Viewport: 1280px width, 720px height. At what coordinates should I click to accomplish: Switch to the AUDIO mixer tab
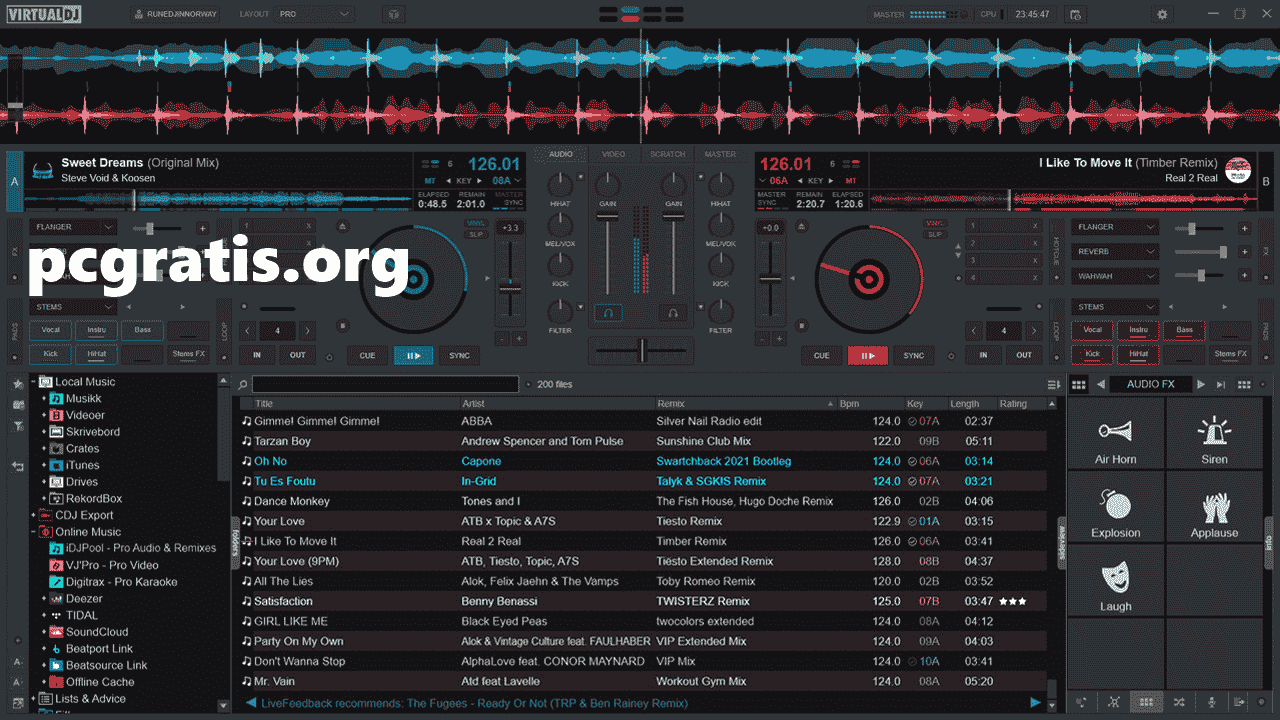coord(561,154)
